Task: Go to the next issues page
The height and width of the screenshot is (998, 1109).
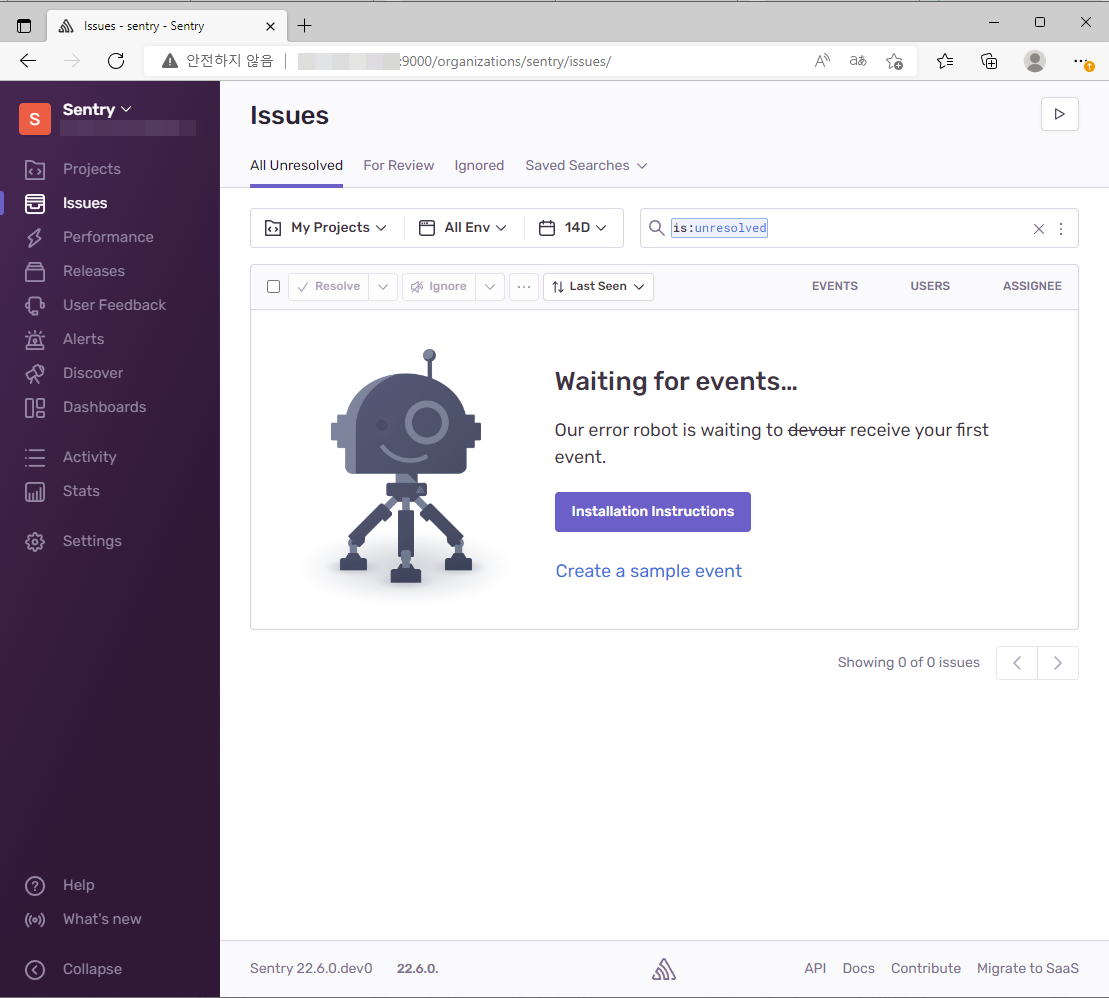Action: click(1057, 663)
